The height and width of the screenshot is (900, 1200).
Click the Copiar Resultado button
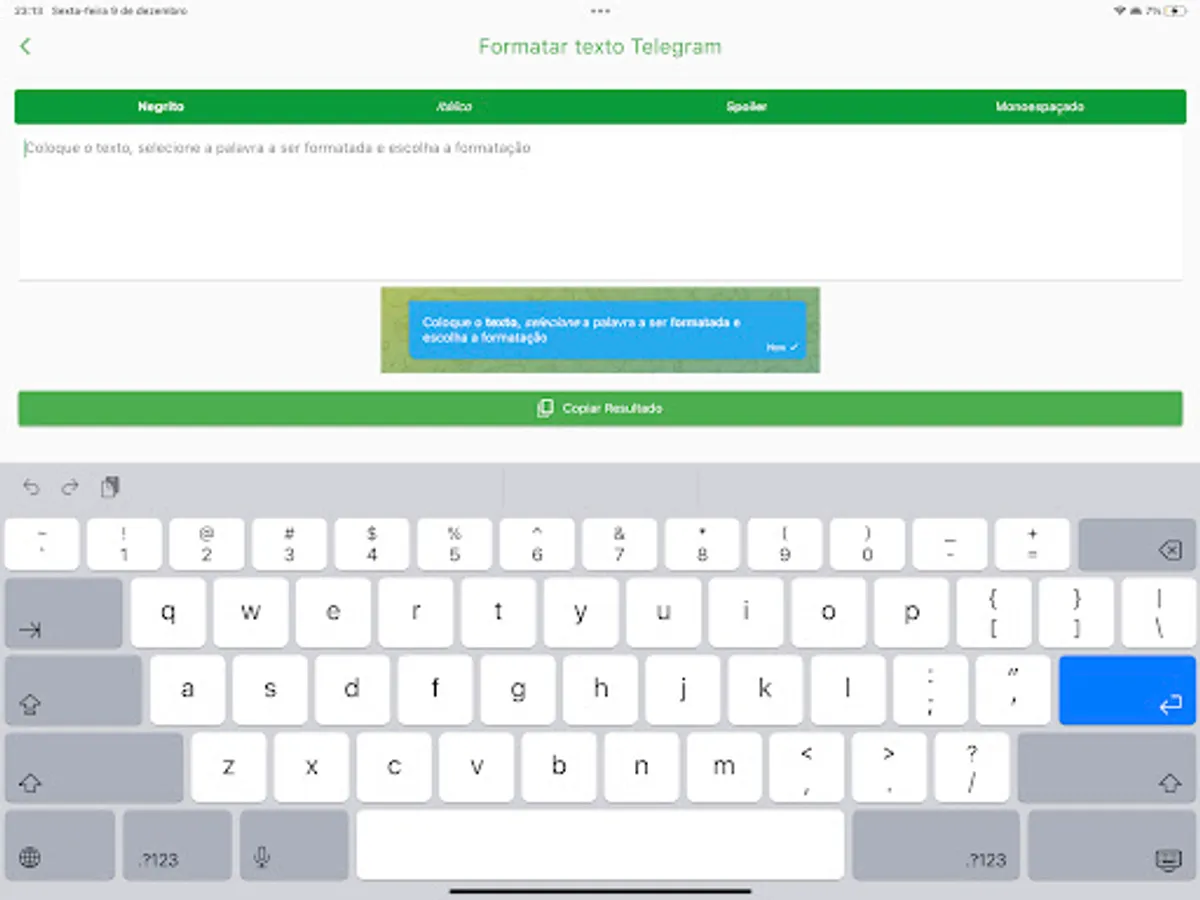pos(600,408)
